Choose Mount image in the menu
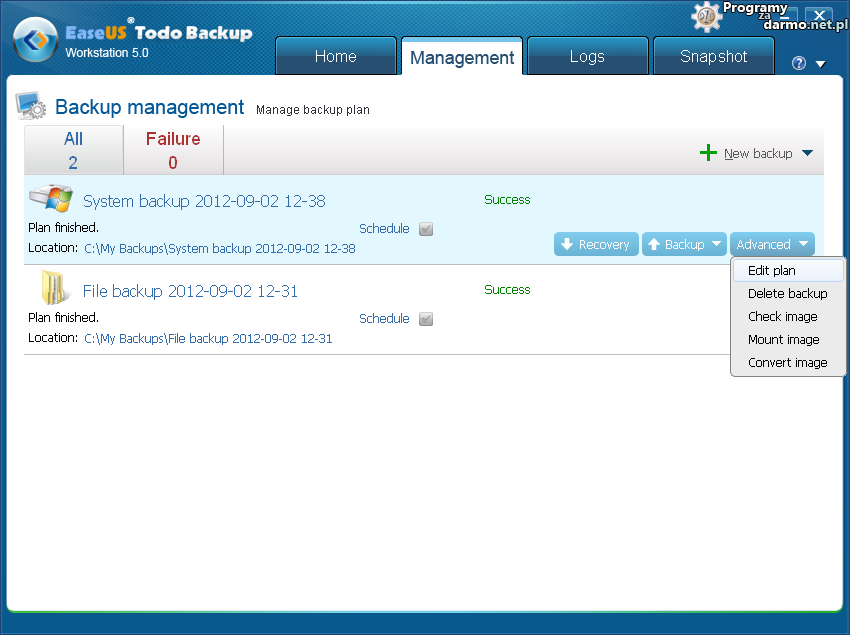 (x=783, y=340)
